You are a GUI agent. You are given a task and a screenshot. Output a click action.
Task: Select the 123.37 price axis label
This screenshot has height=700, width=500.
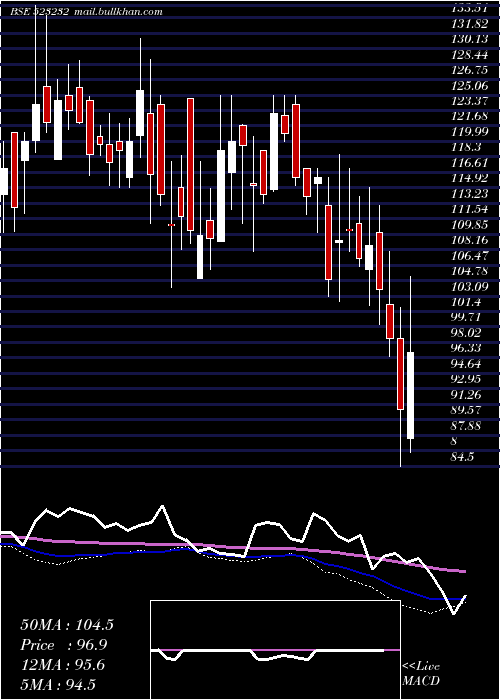pos(469,101)
